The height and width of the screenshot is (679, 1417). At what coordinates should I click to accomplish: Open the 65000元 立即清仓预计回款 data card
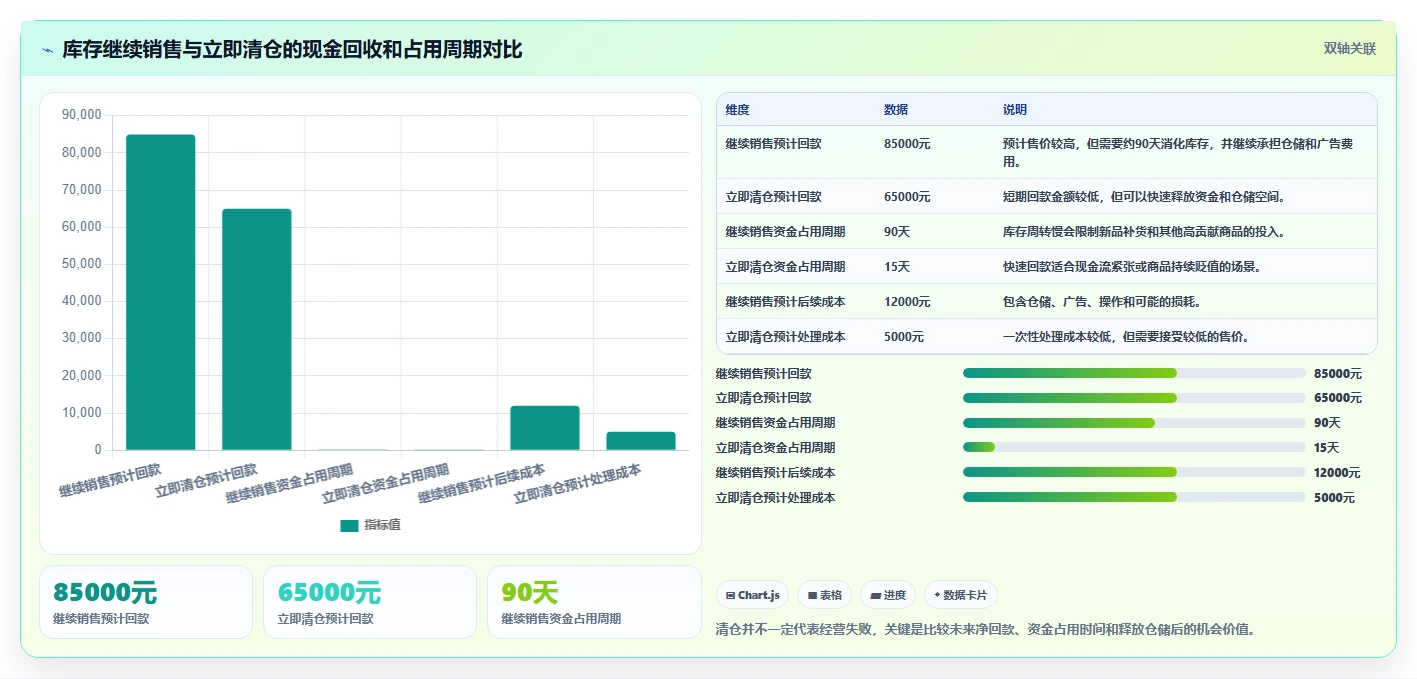pyautogui.click(x=370, y=602)
